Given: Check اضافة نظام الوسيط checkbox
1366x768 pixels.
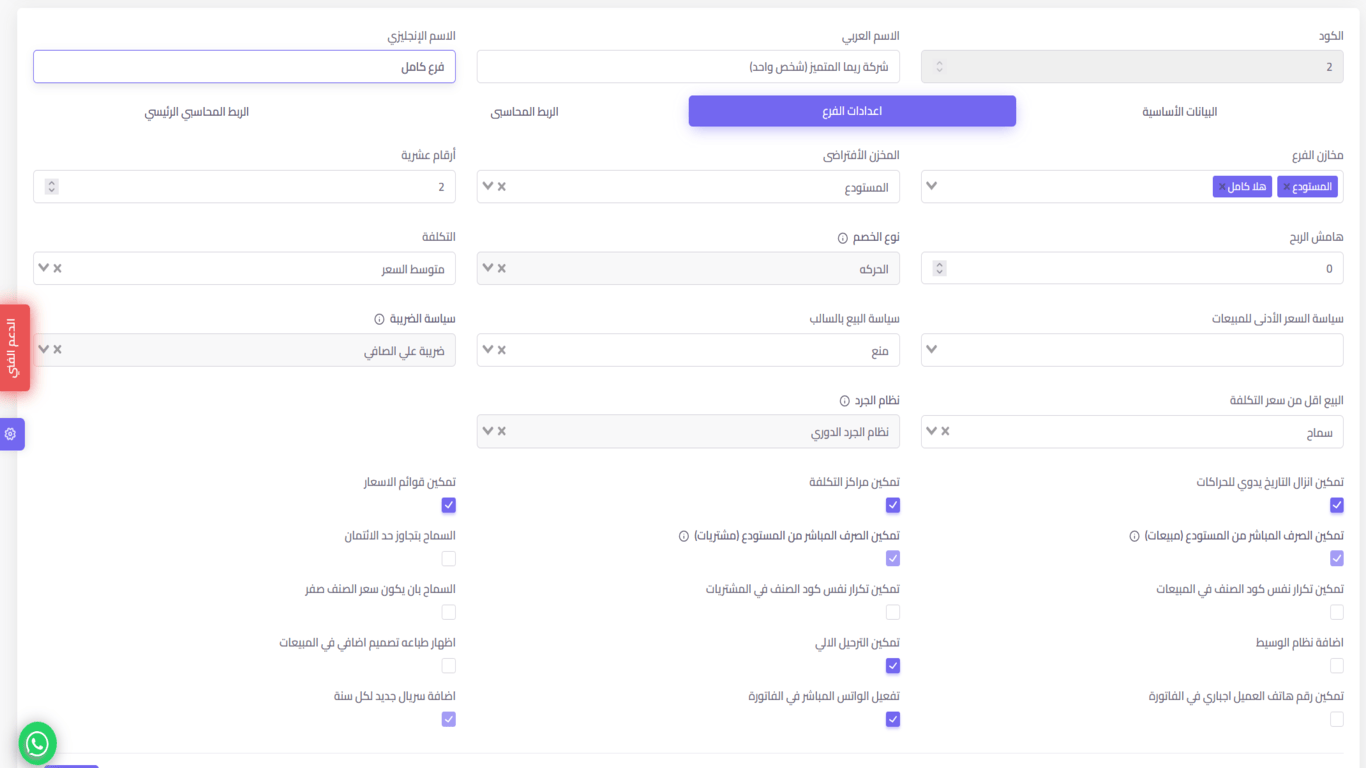Looking at the screenshot, I should pyautogui.click(x=1337, y=665).
